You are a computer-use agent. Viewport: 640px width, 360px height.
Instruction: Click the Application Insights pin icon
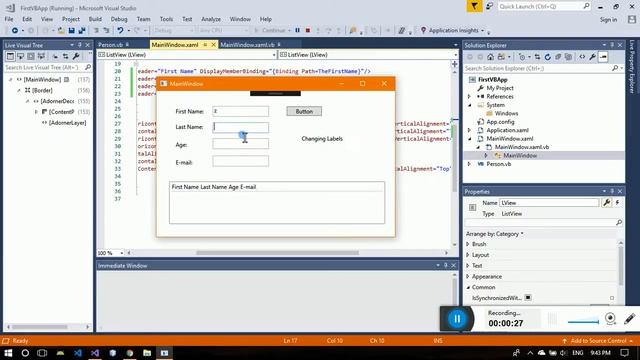[423, 30]
